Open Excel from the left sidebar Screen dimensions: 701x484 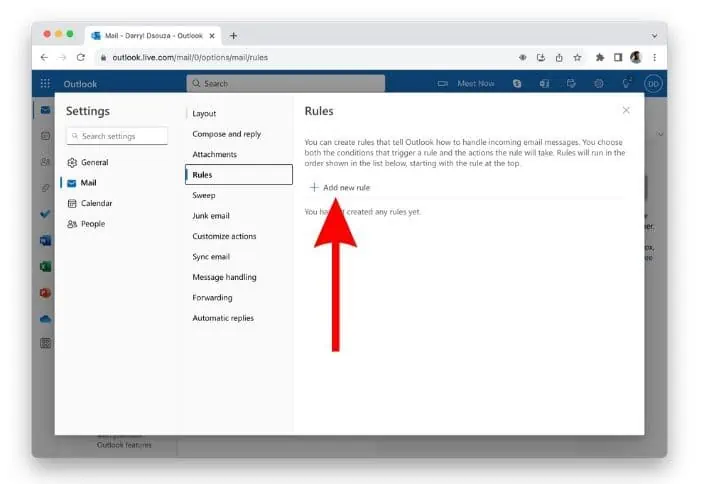45,266
